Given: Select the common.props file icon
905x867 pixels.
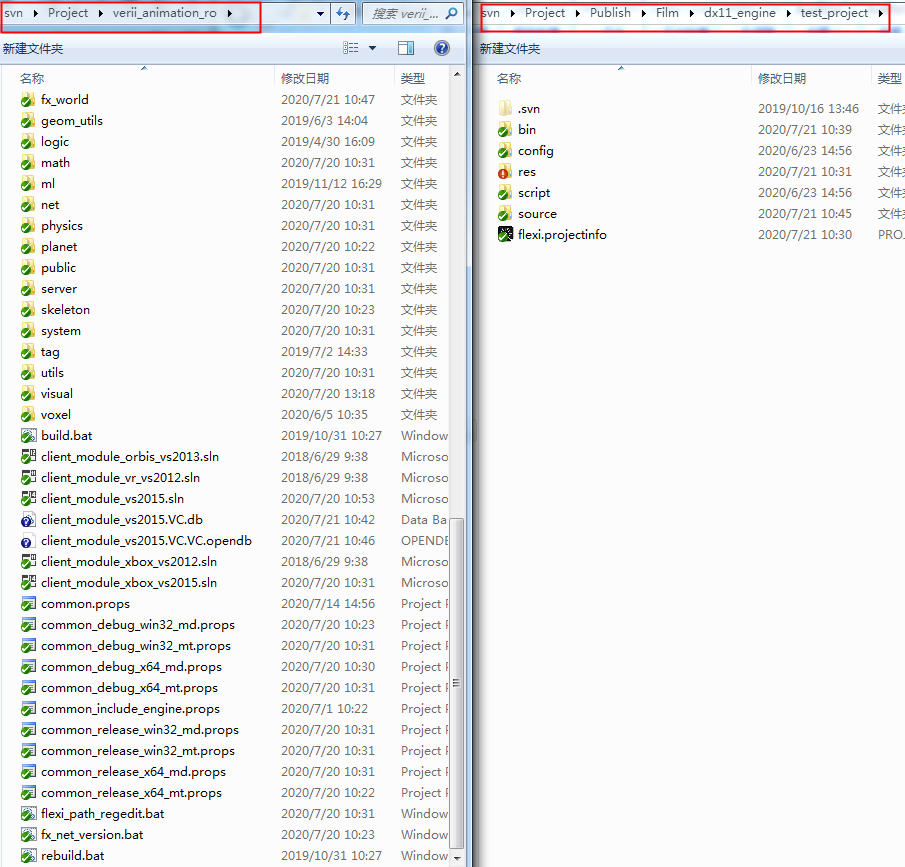Looking at the screenshot, I should point(29,604).
